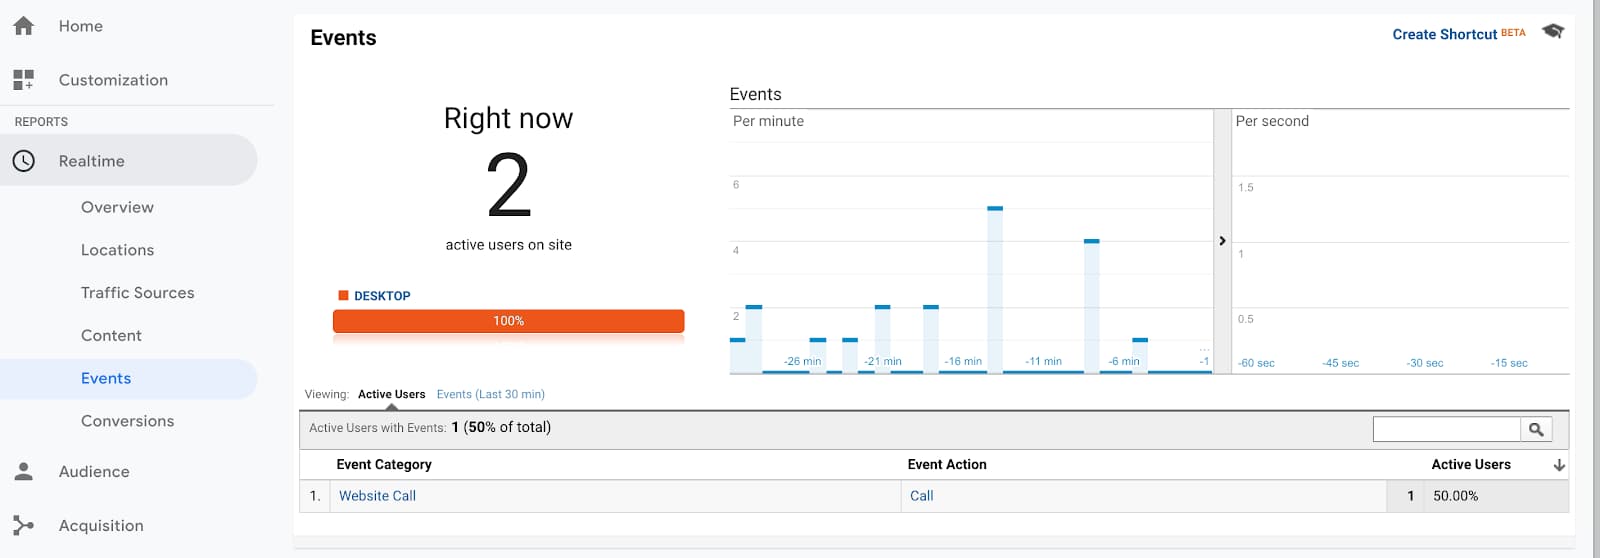Click the DESKTOP legend label
The image size is (1600, 558).
pyautogui.click(x=382, y=296)
